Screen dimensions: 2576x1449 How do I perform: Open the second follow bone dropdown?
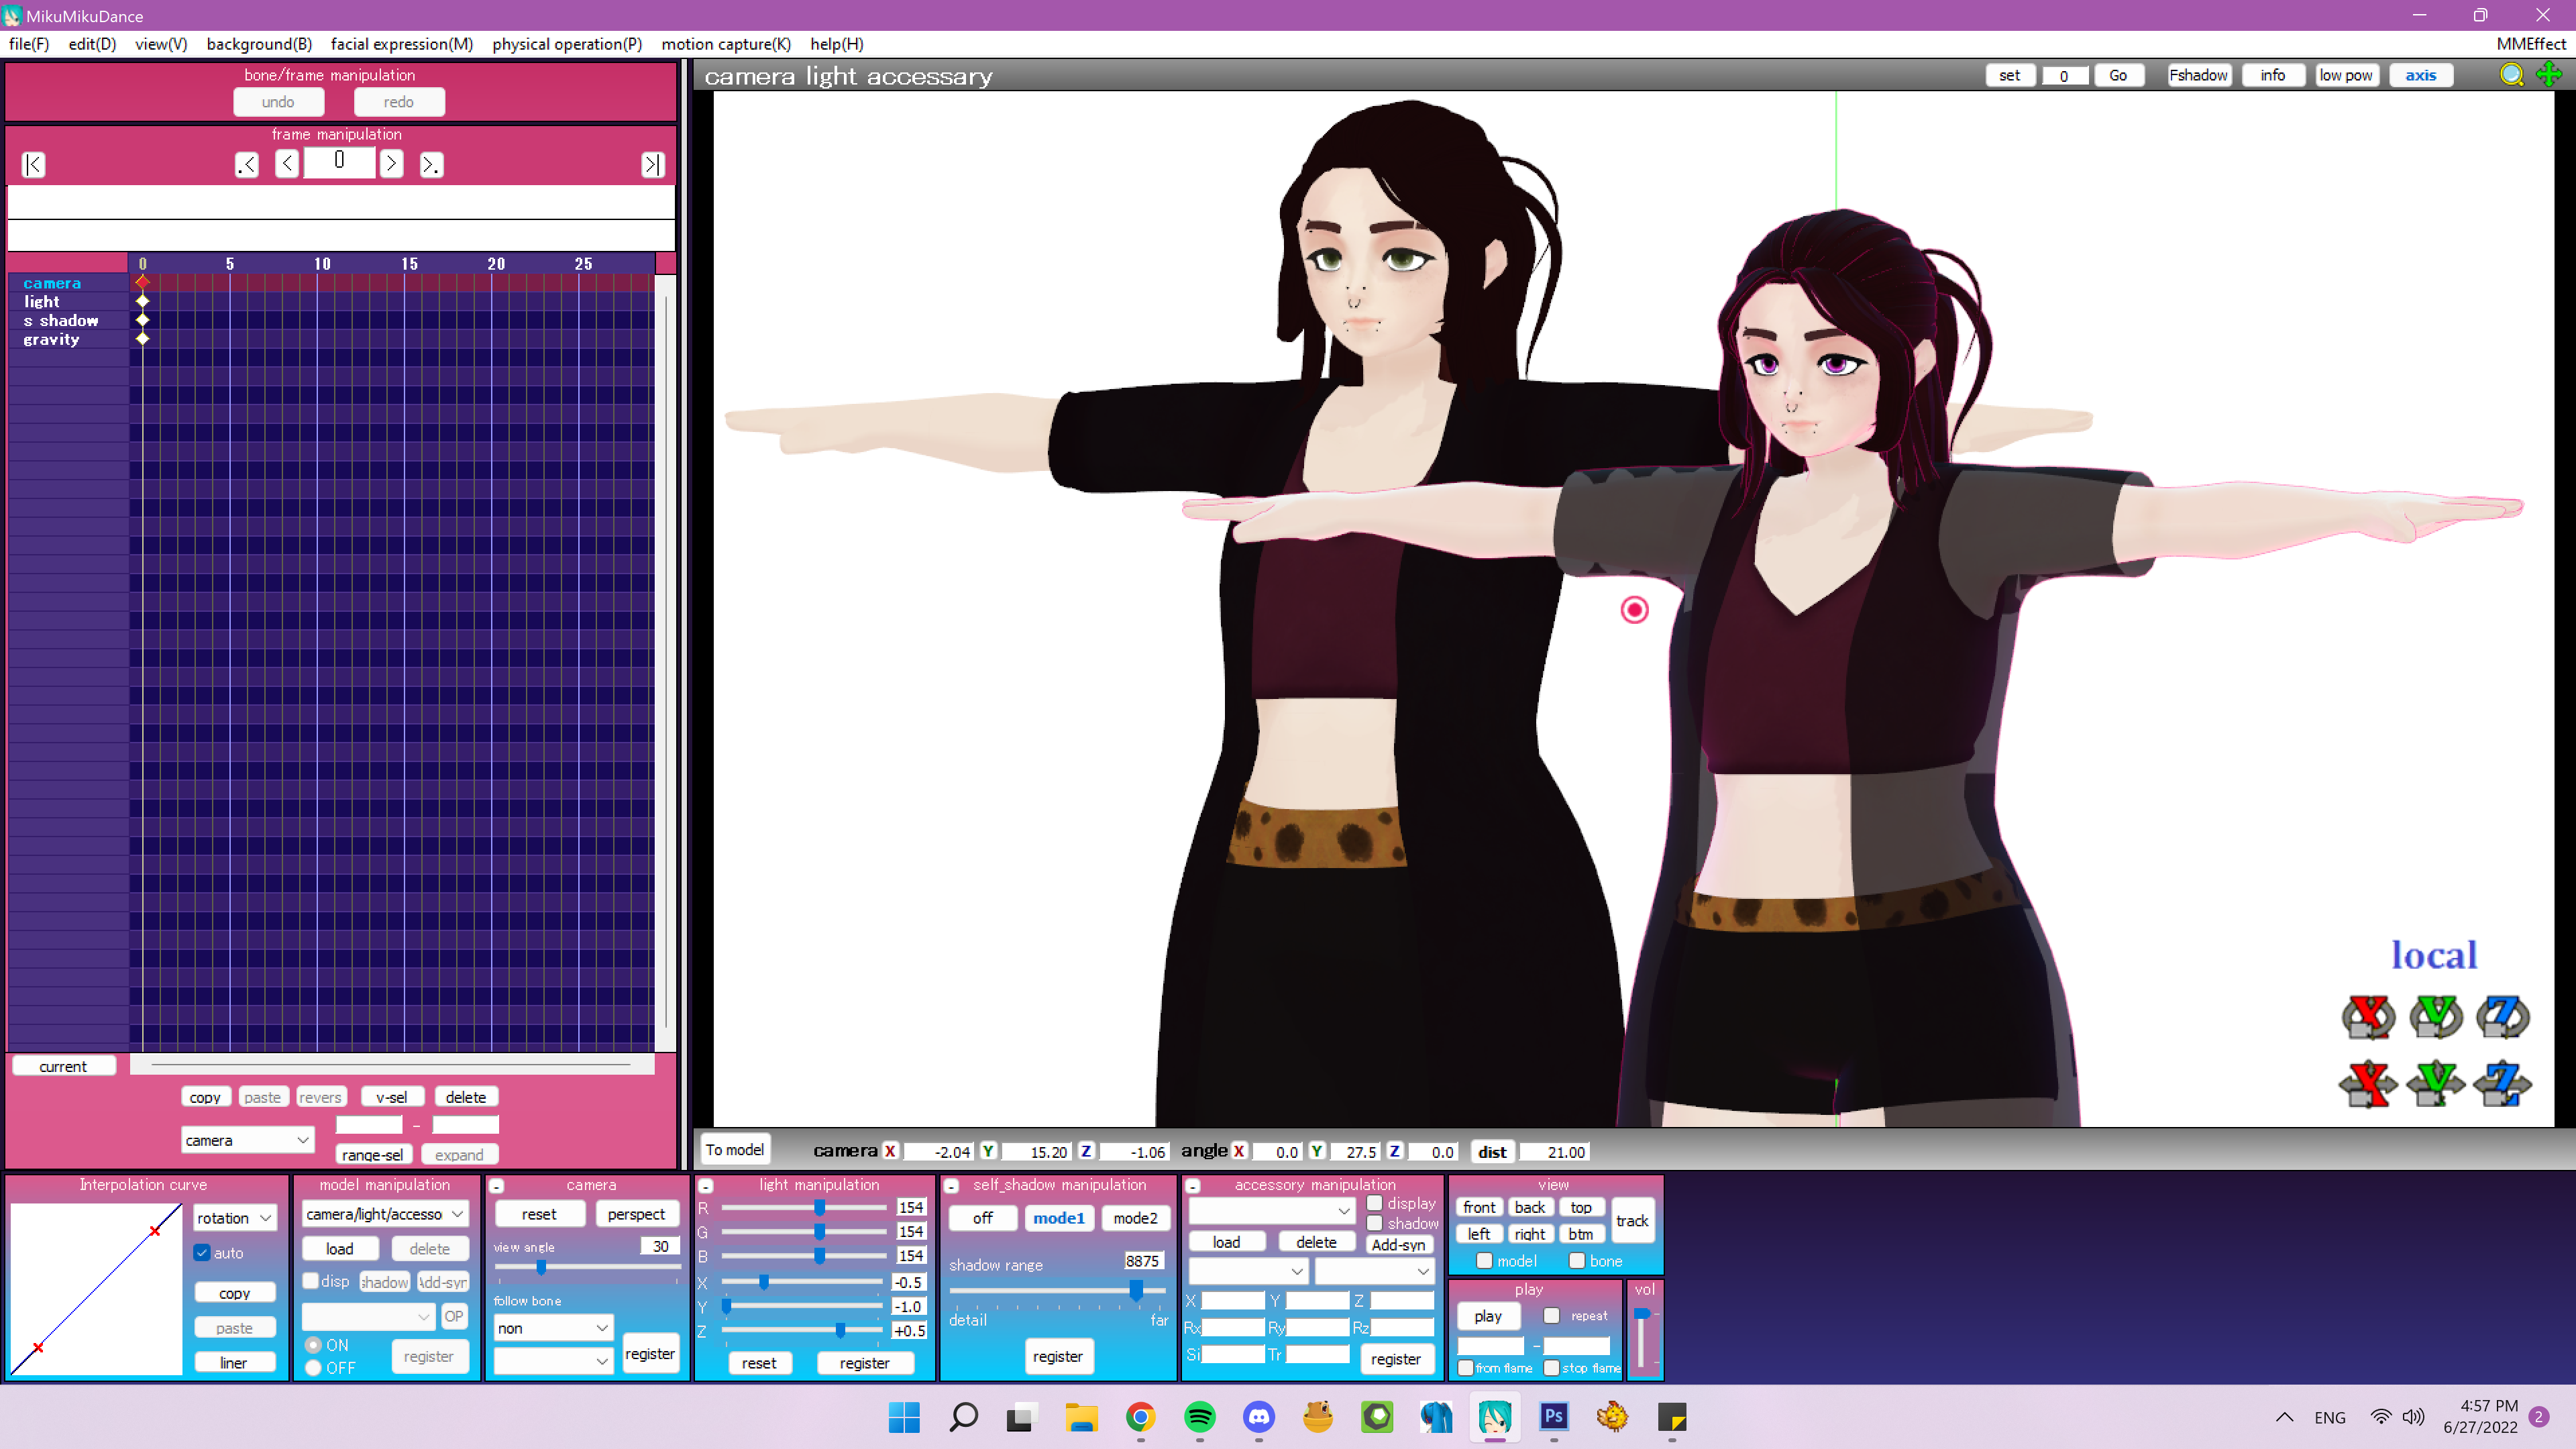click(553, 1360)
